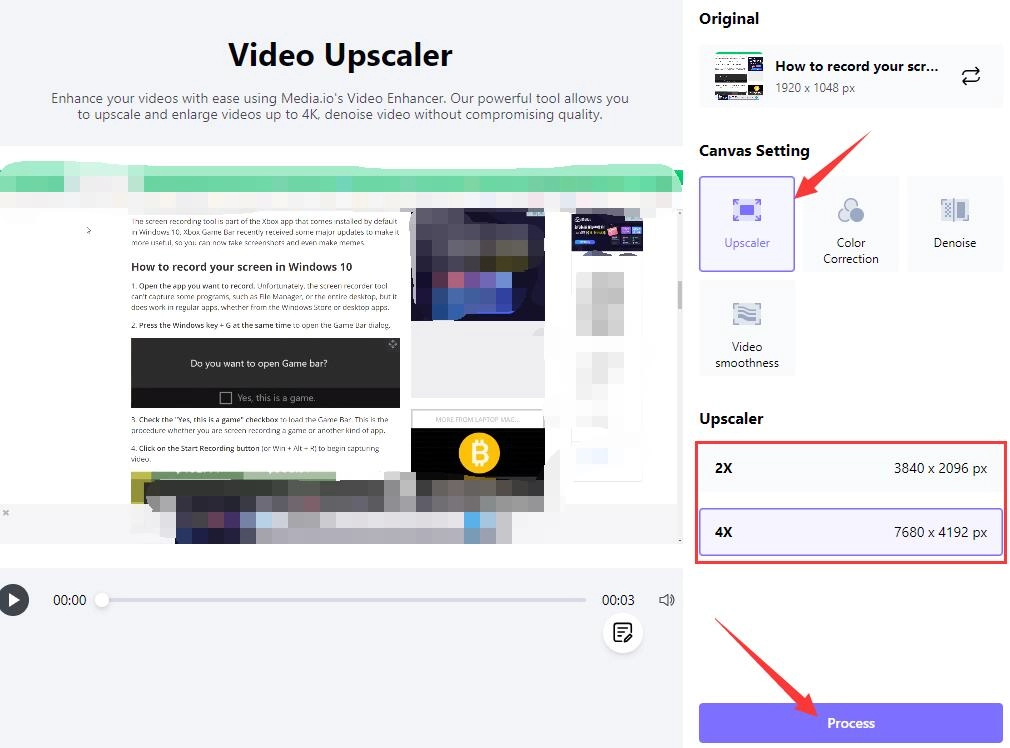Click the original video thumbnail

click(x=738, y=76)
